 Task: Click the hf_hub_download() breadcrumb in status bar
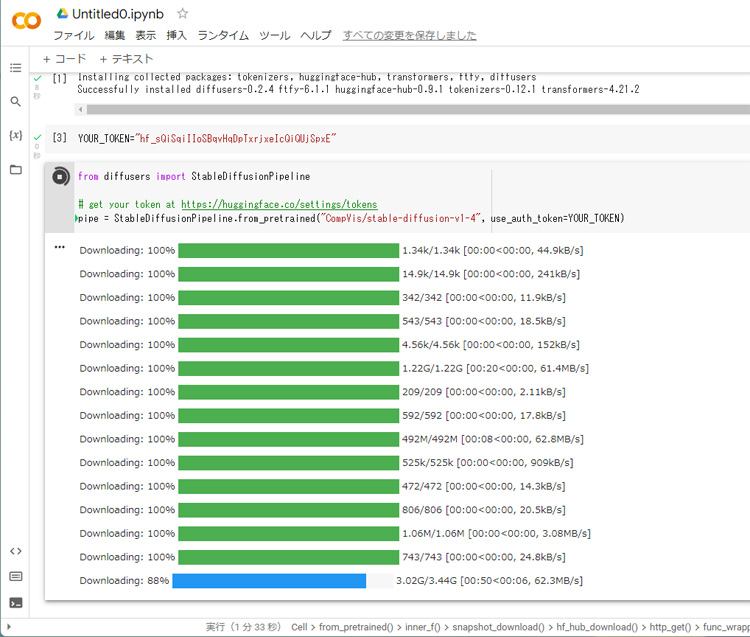click(x=597, y=627)
